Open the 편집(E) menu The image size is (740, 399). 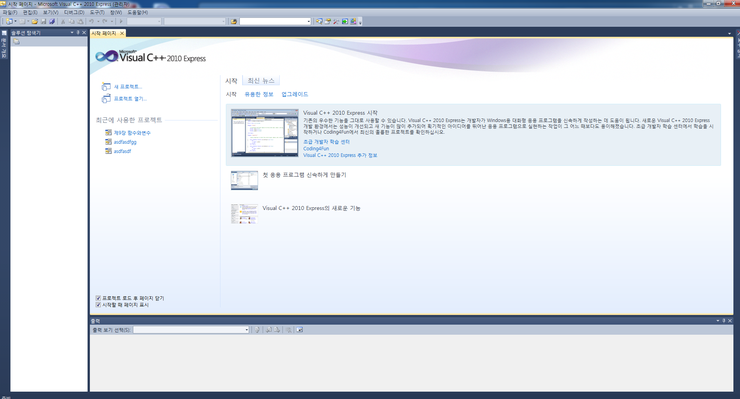click(x=30, y=12)
